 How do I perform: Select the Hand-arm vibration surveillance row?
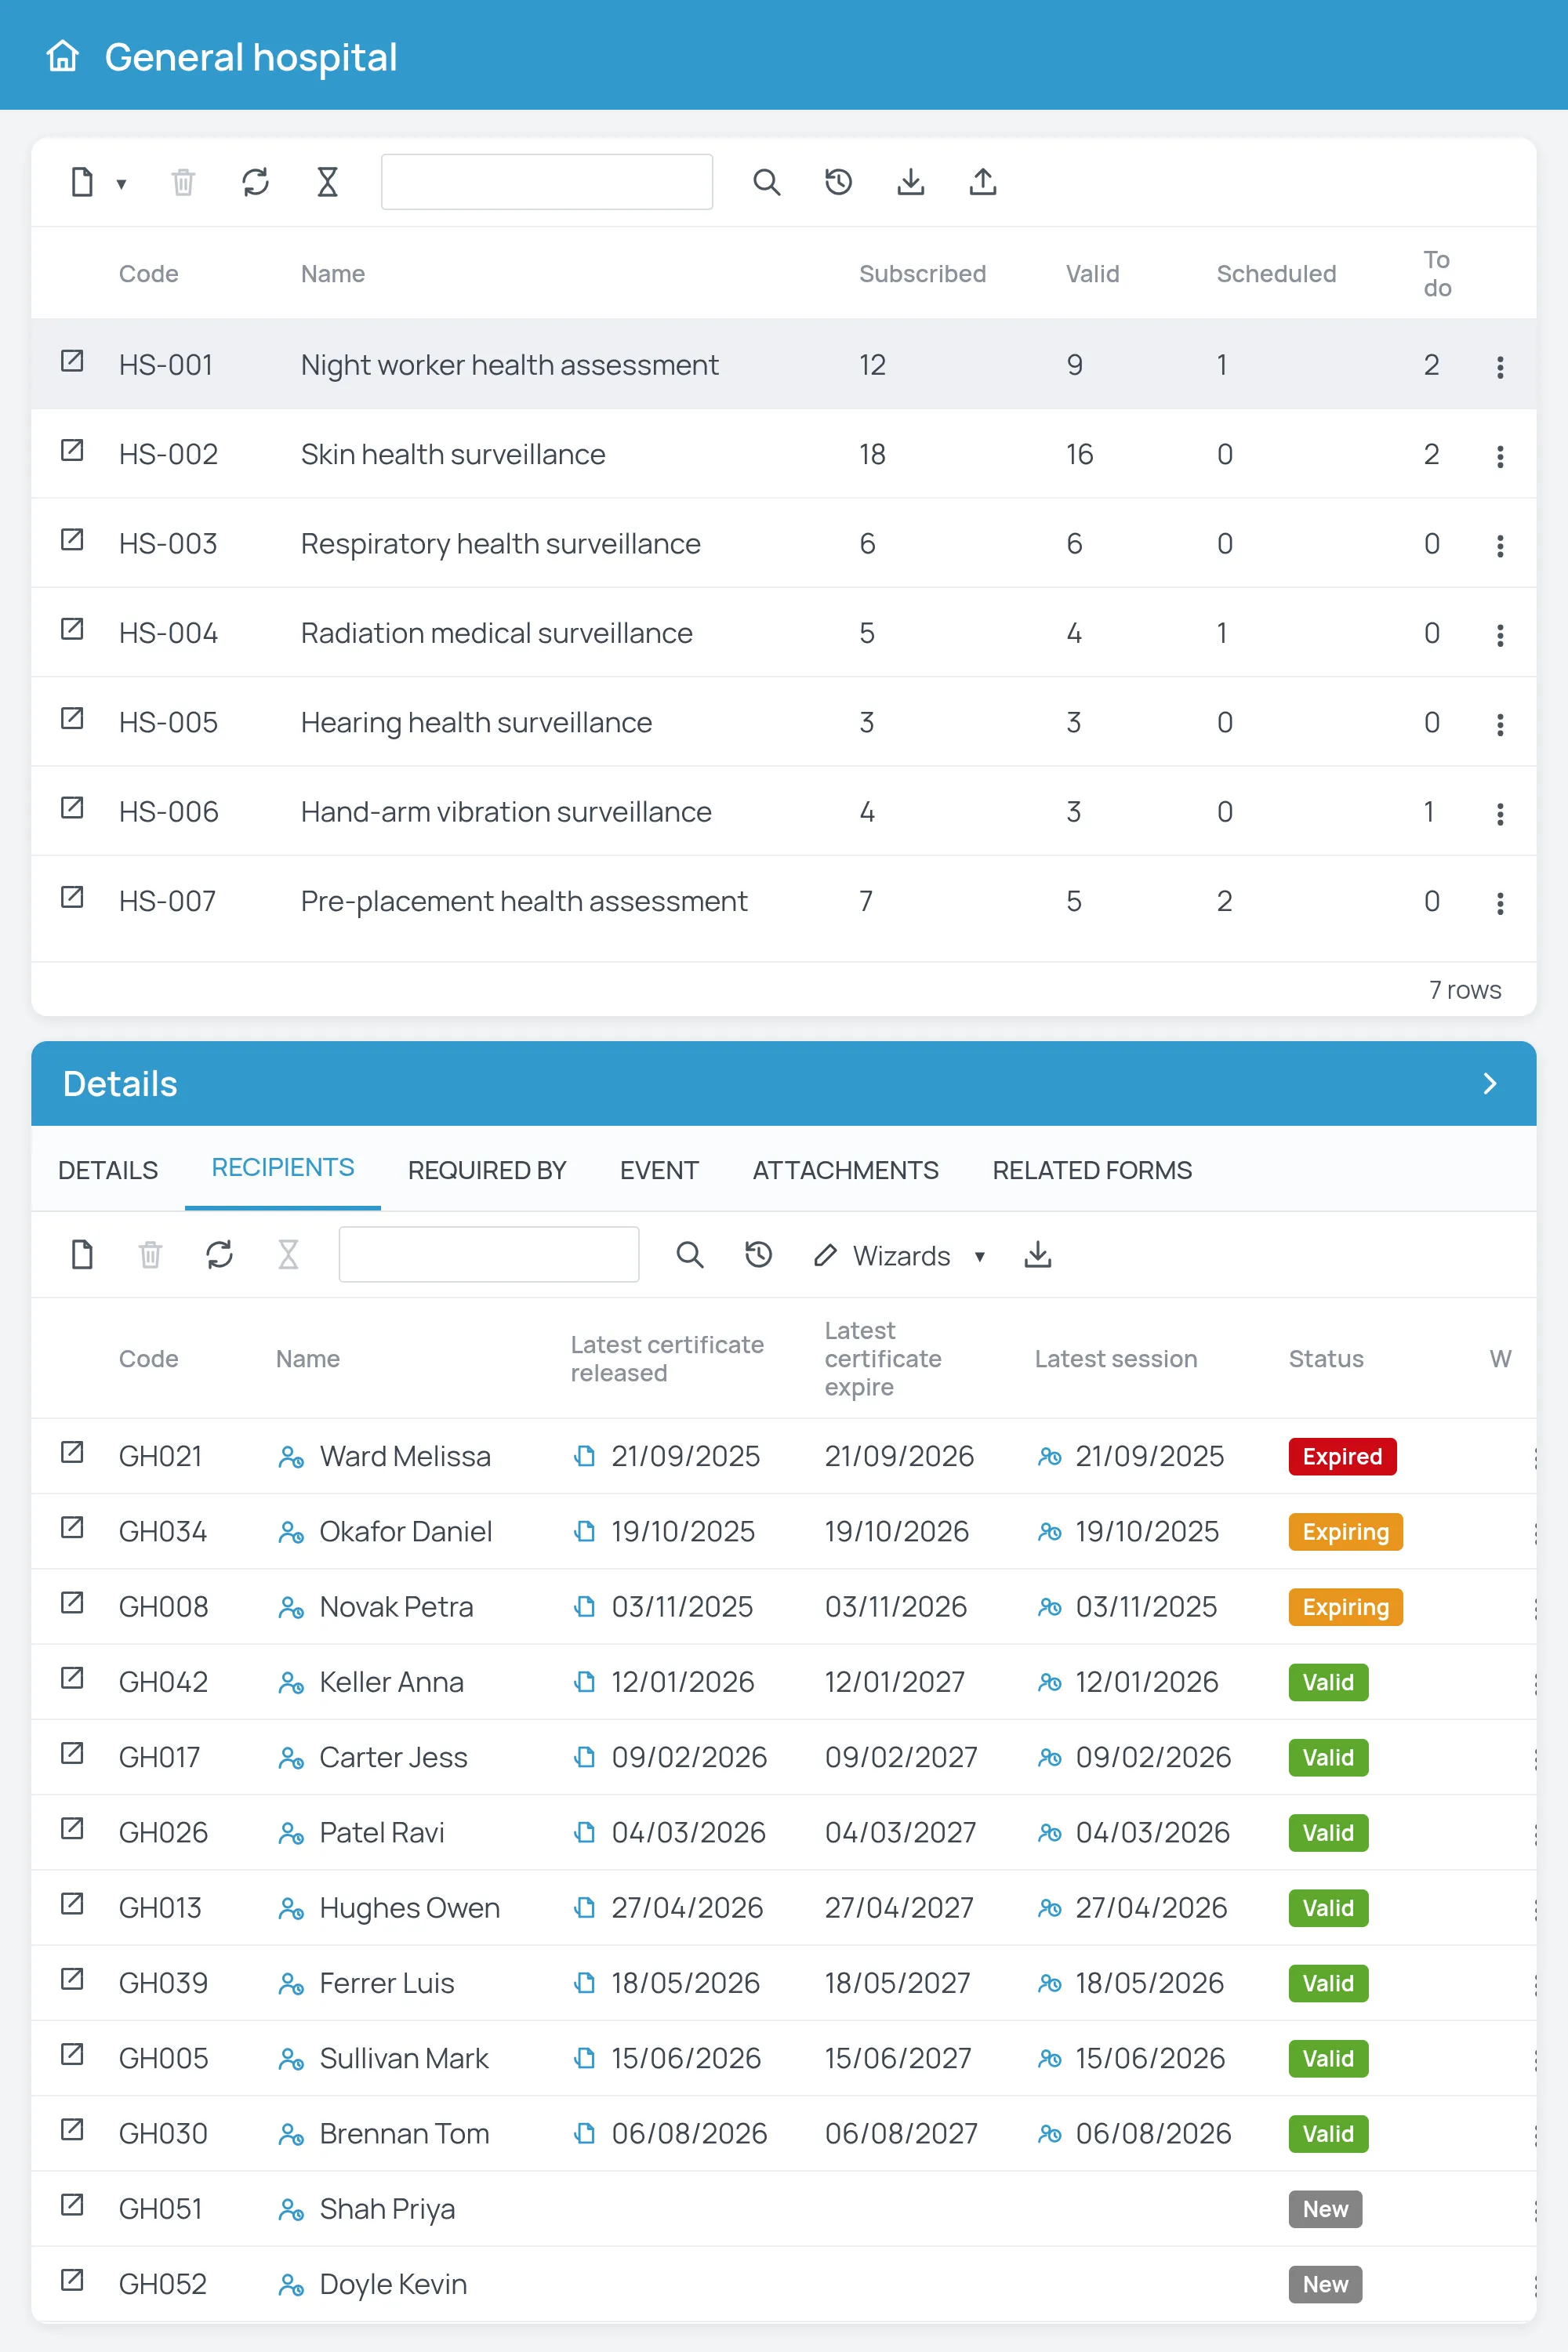pyautogui.click(x=784, y=812)
